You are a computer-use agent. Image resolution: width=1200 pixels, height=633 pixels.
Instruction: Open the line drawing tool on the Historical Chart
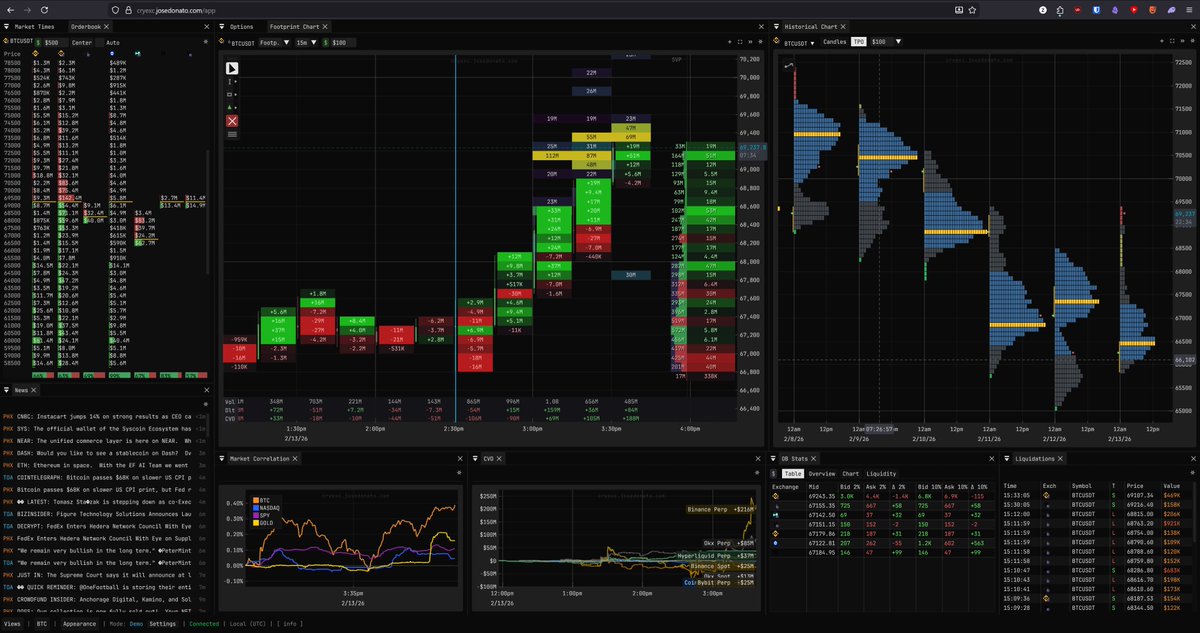(x=789, y=66)
